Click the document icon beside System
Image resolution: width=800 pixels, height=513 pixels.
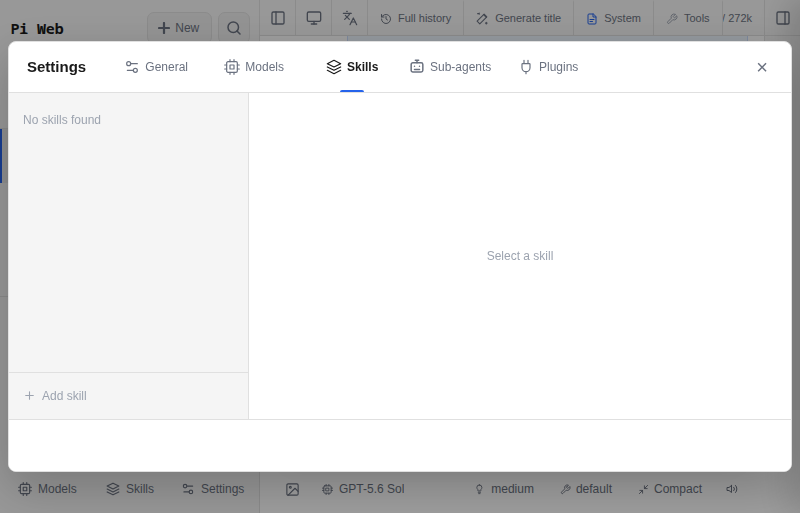592,19
